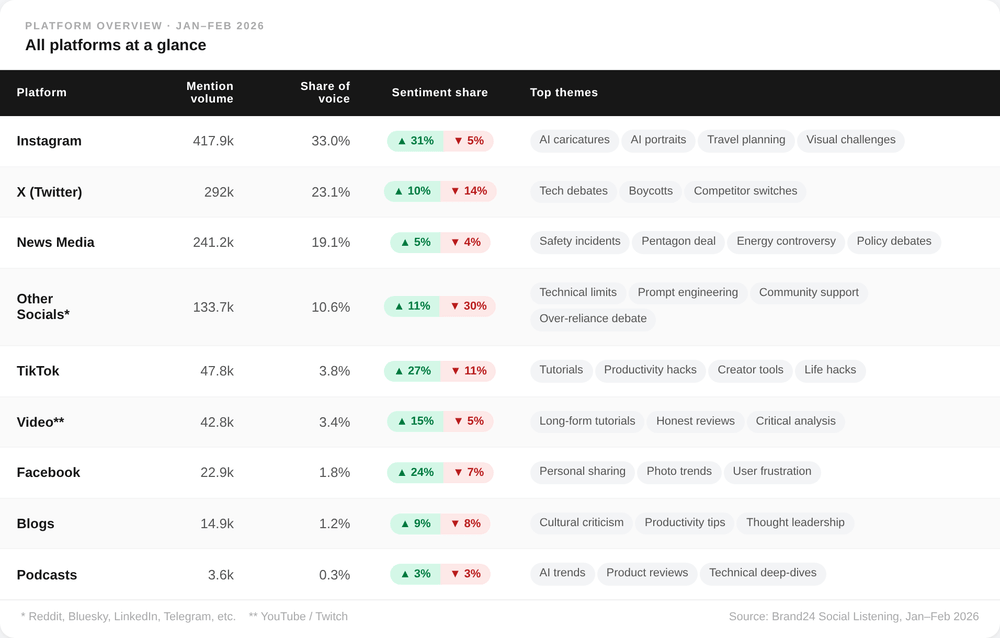The image size is (1000, 638).
Task: Click the Instagram mention volume 417.9k value
Action: (x=213, y=141)
